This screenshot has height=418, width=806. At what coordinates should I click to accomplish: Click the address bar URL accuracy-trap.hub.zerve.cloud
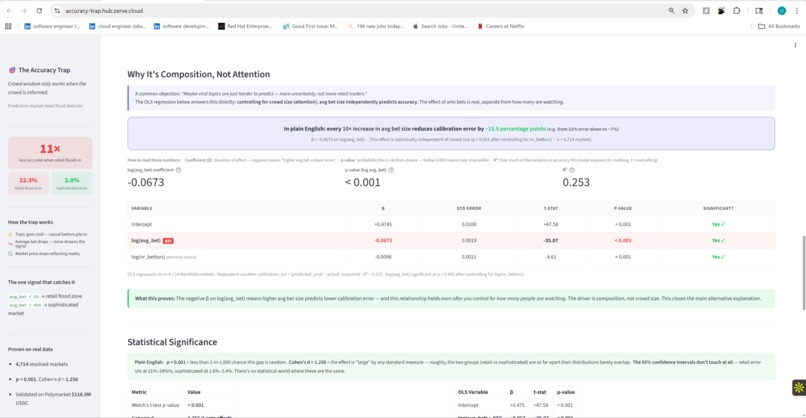pyautogui.click(x=104, y=11)
